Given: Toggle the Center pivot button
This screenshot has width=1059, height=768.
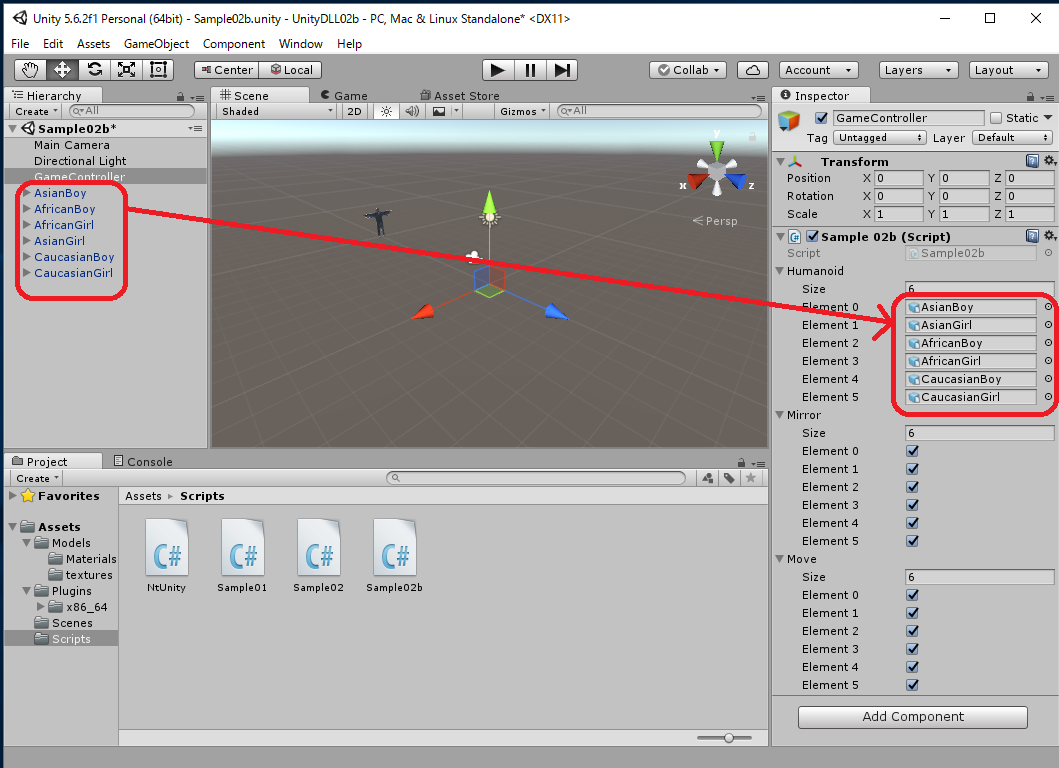Looking at the screenshot, I should click(226, 70).
